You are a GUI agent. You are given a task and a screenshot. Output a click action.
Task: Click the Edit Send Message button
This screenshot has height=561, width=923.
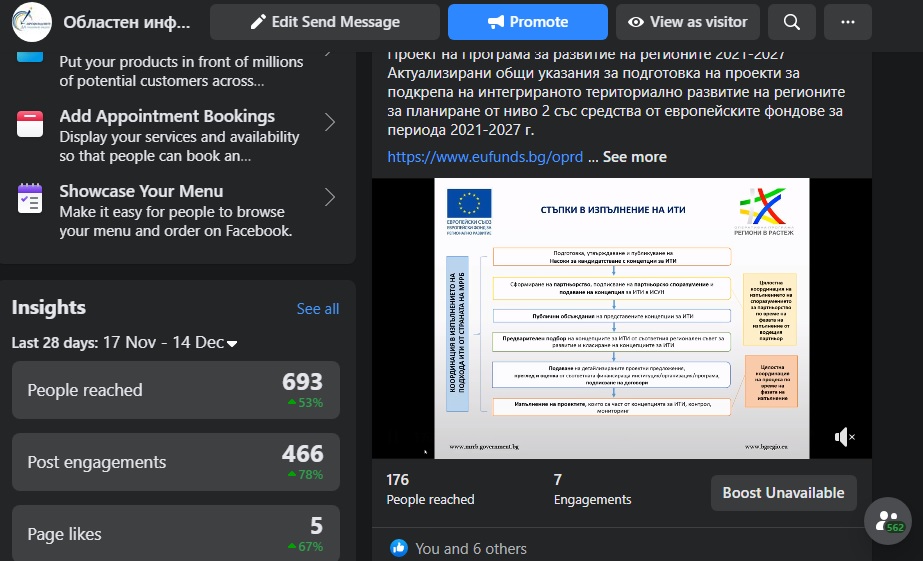[325, 22]
